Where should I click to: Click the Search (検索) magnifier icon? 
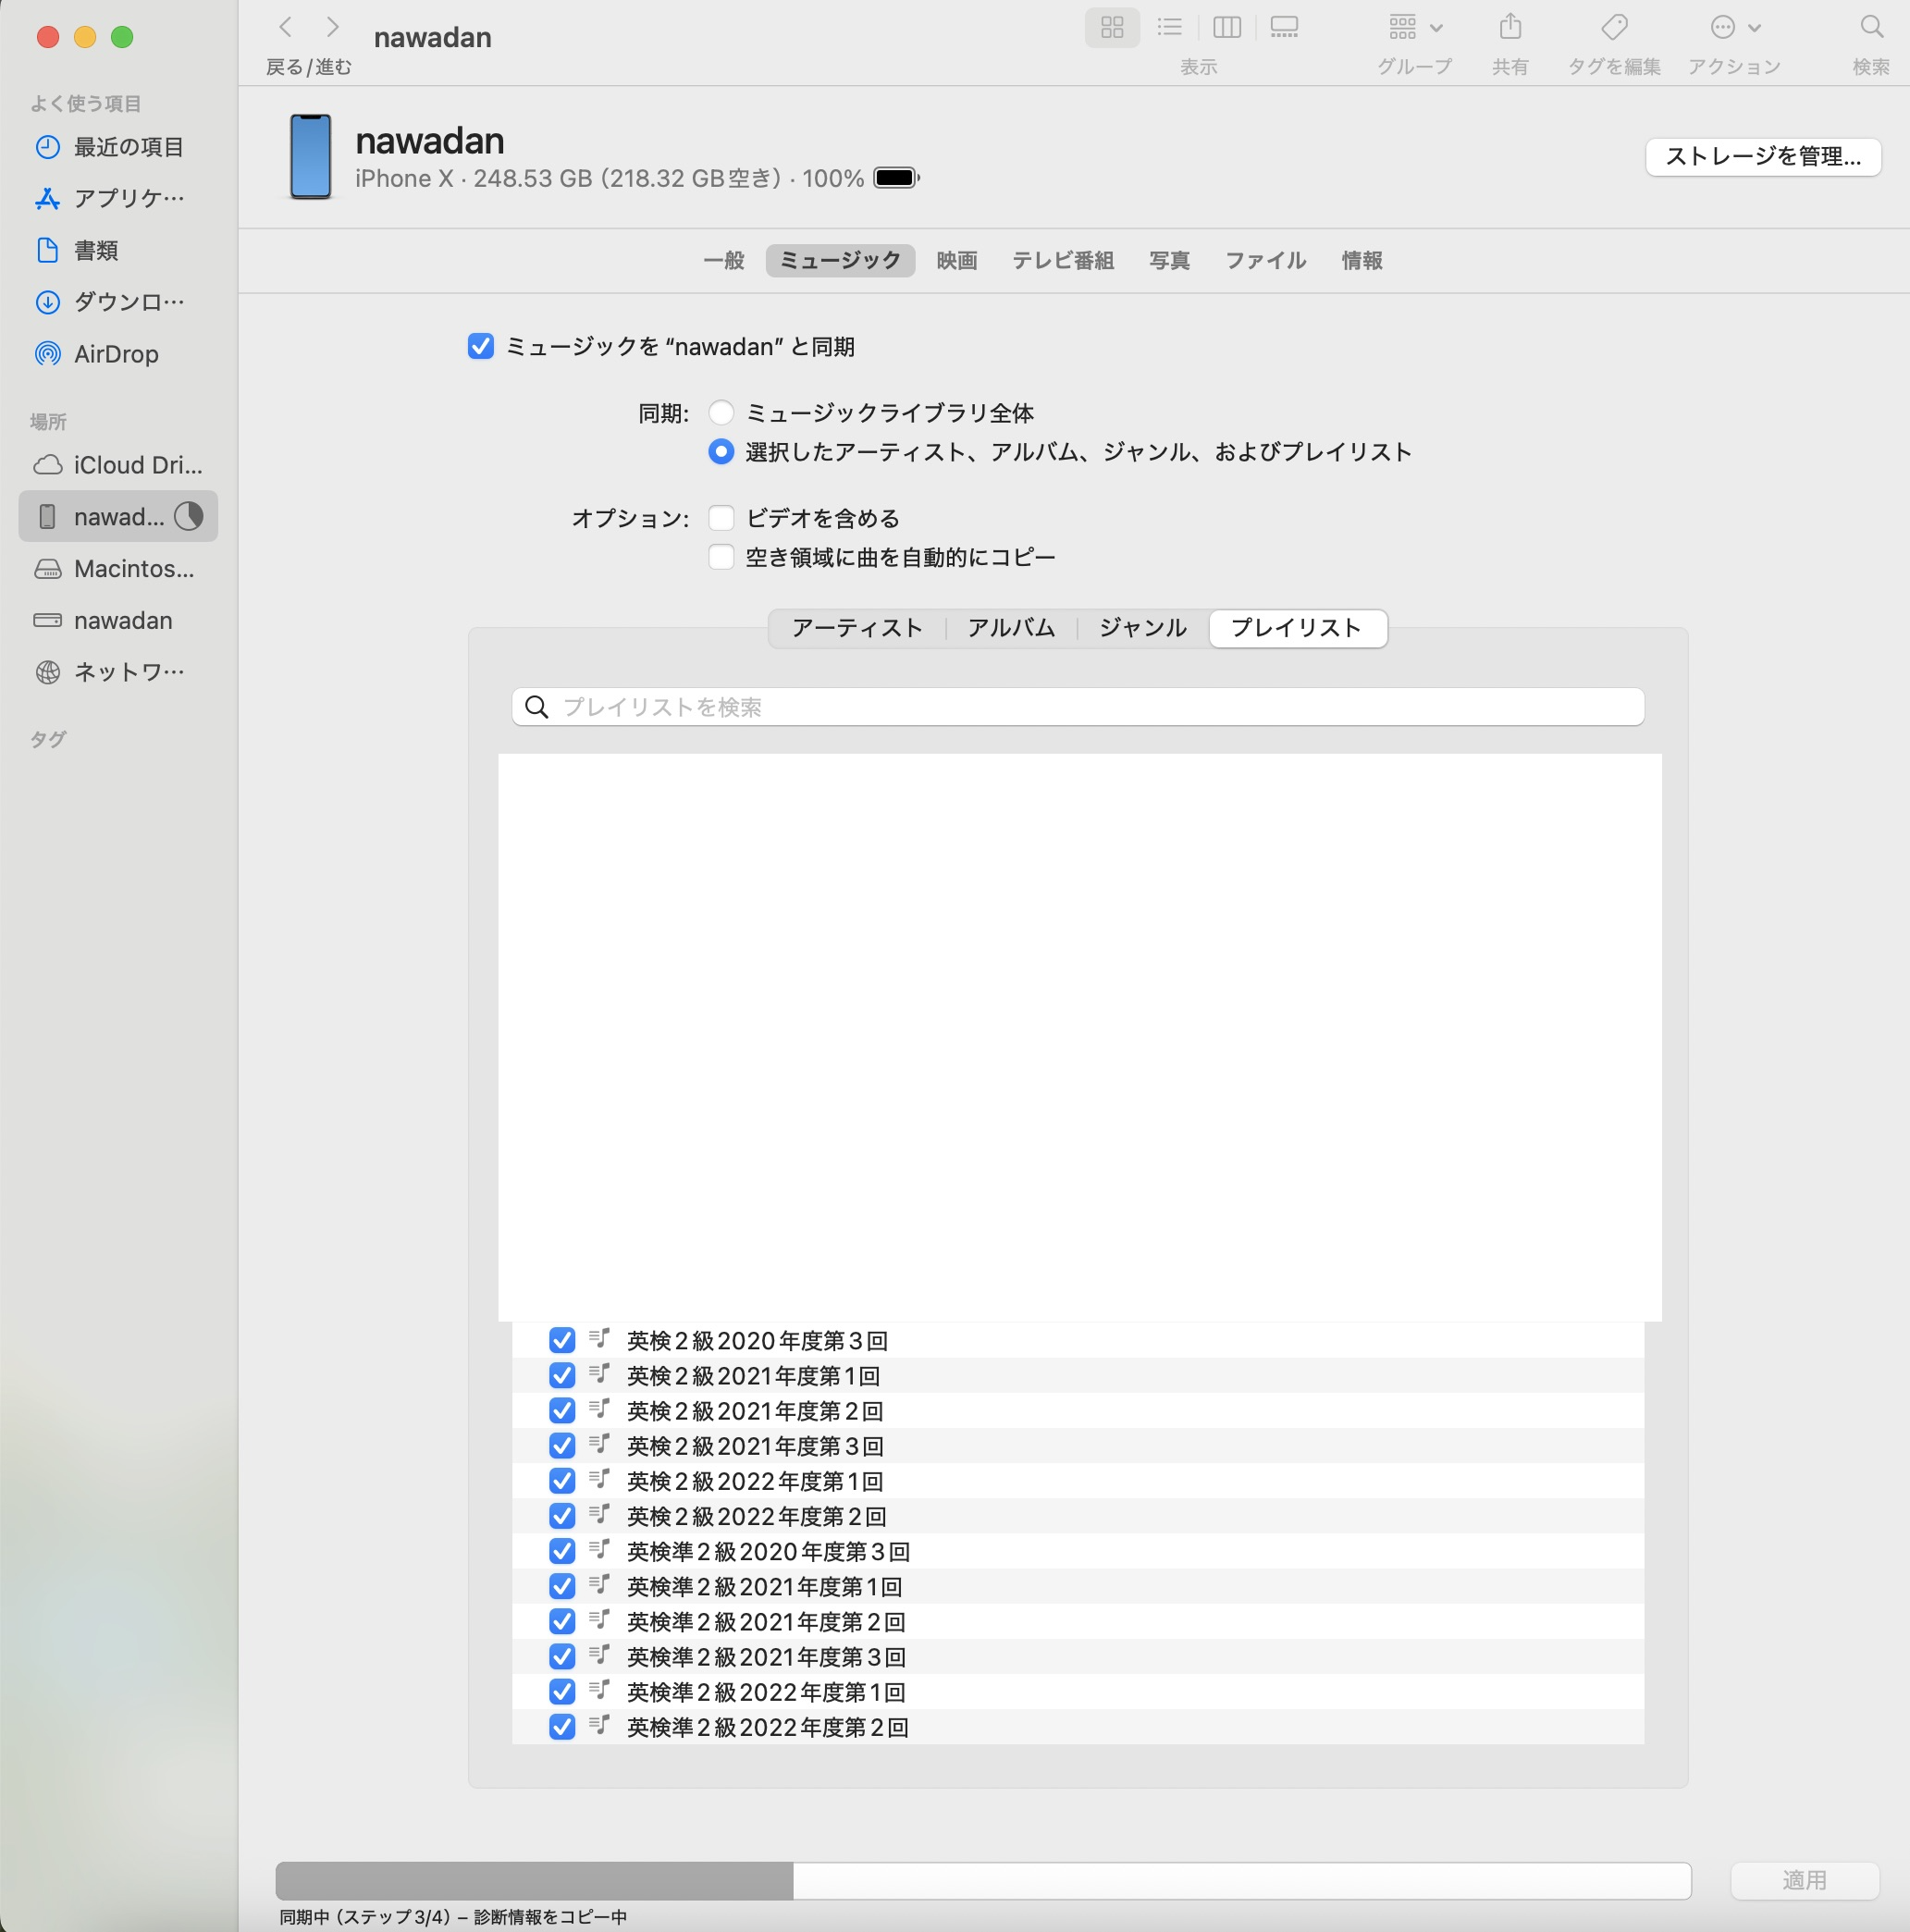(x=1871, y=27)
